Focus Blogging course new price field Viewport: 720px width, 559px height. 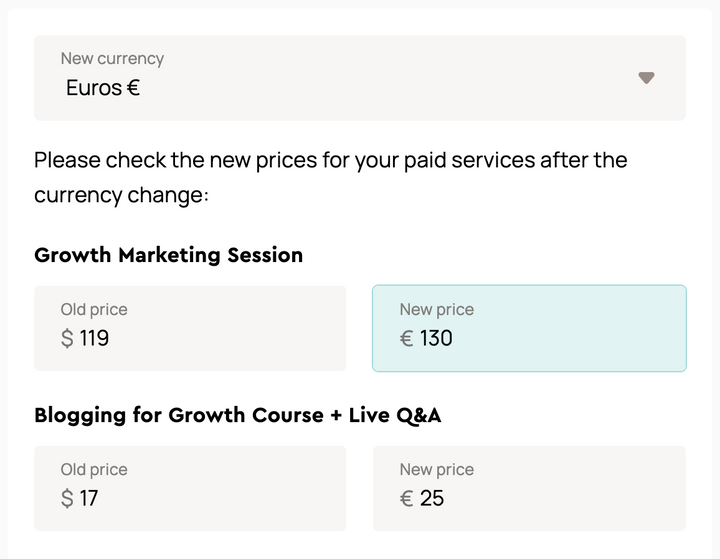click(529, 488)
